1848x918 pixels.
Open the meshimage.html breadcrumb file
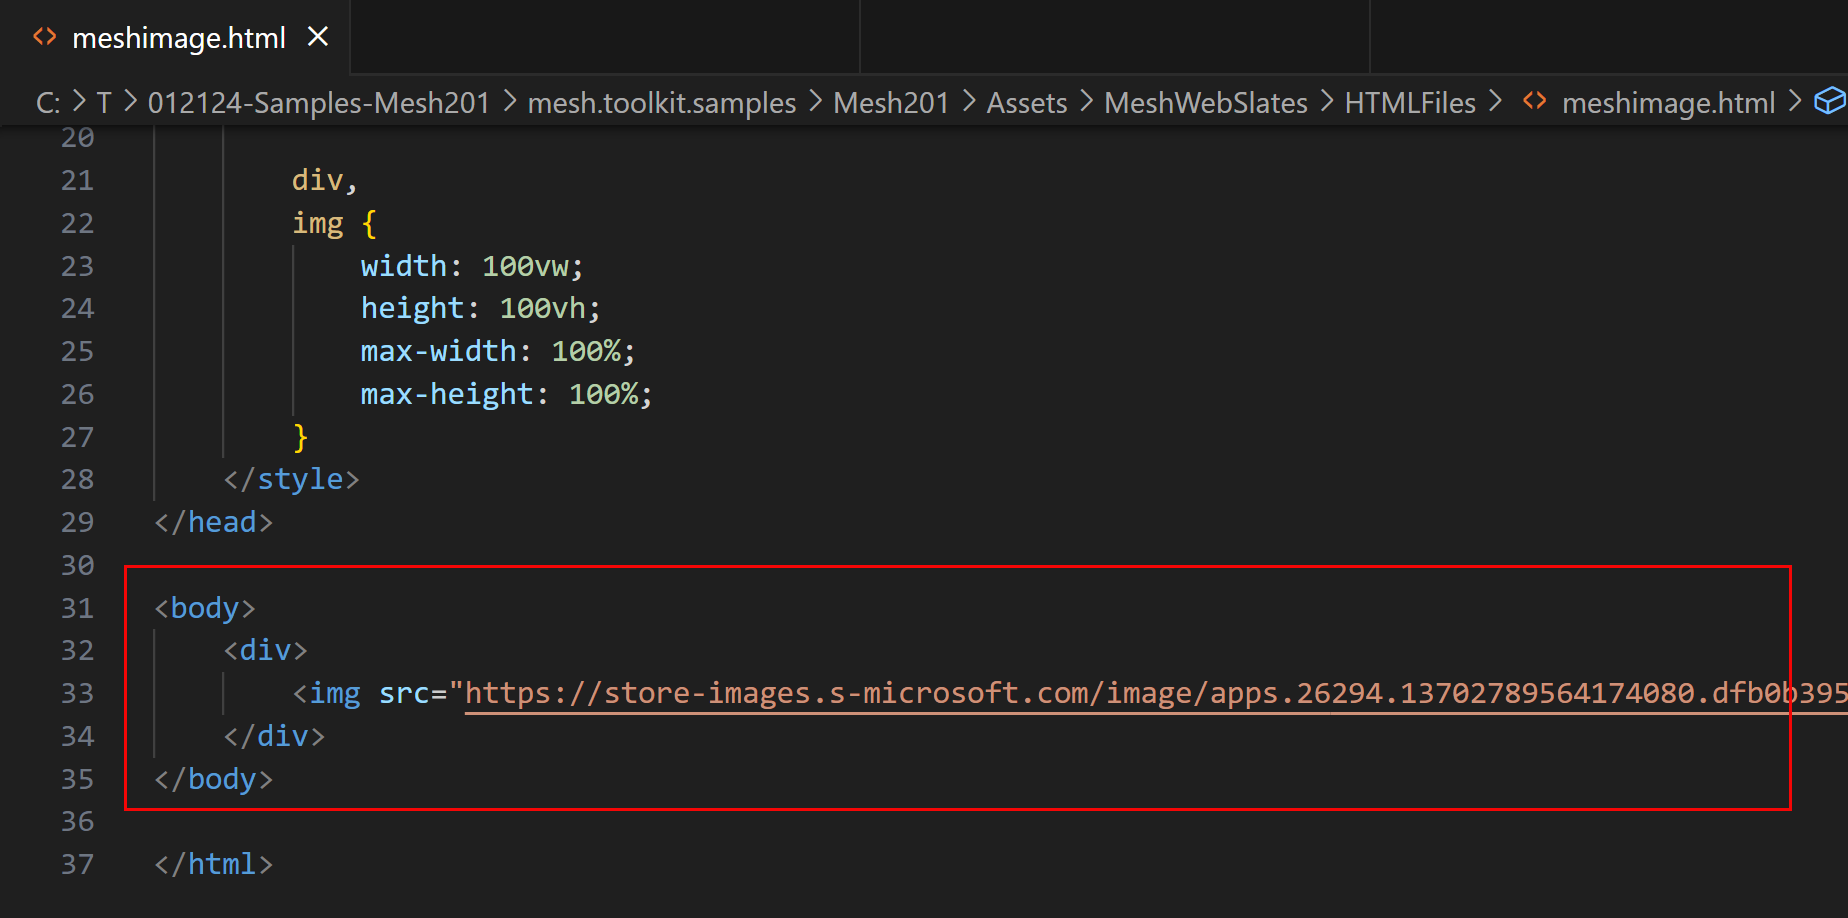click(x=1668, y=103)
